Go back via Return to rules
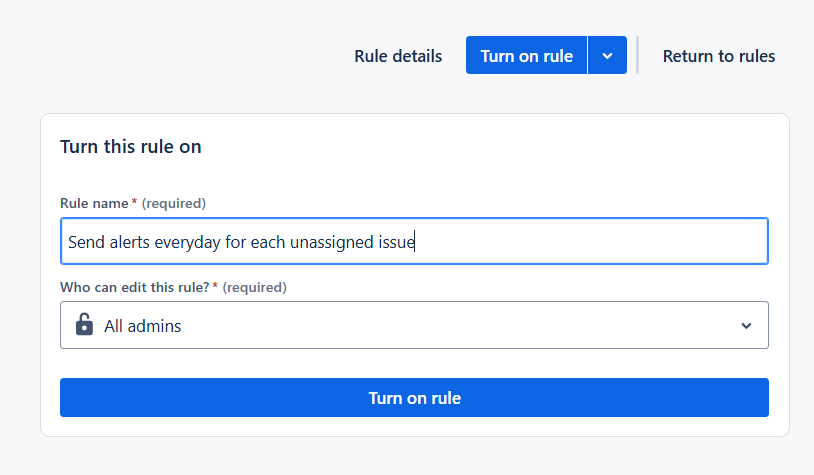 click(x=718, y=56)
